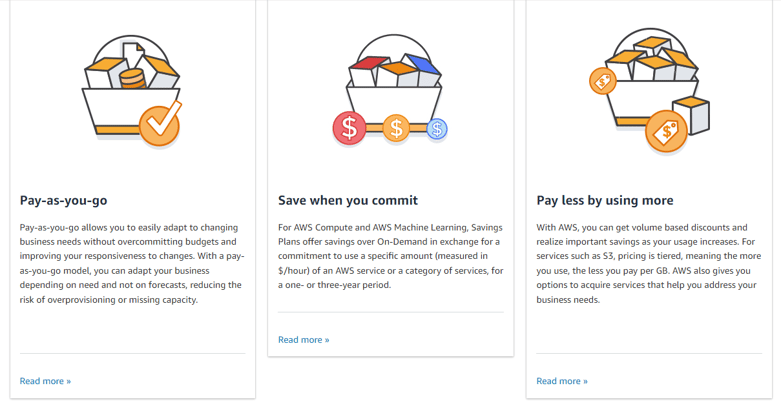Click the small blue dollar sign coin
Image resolution: width=781 pixels, height=408 pixels.
click(x=437, y=129)
